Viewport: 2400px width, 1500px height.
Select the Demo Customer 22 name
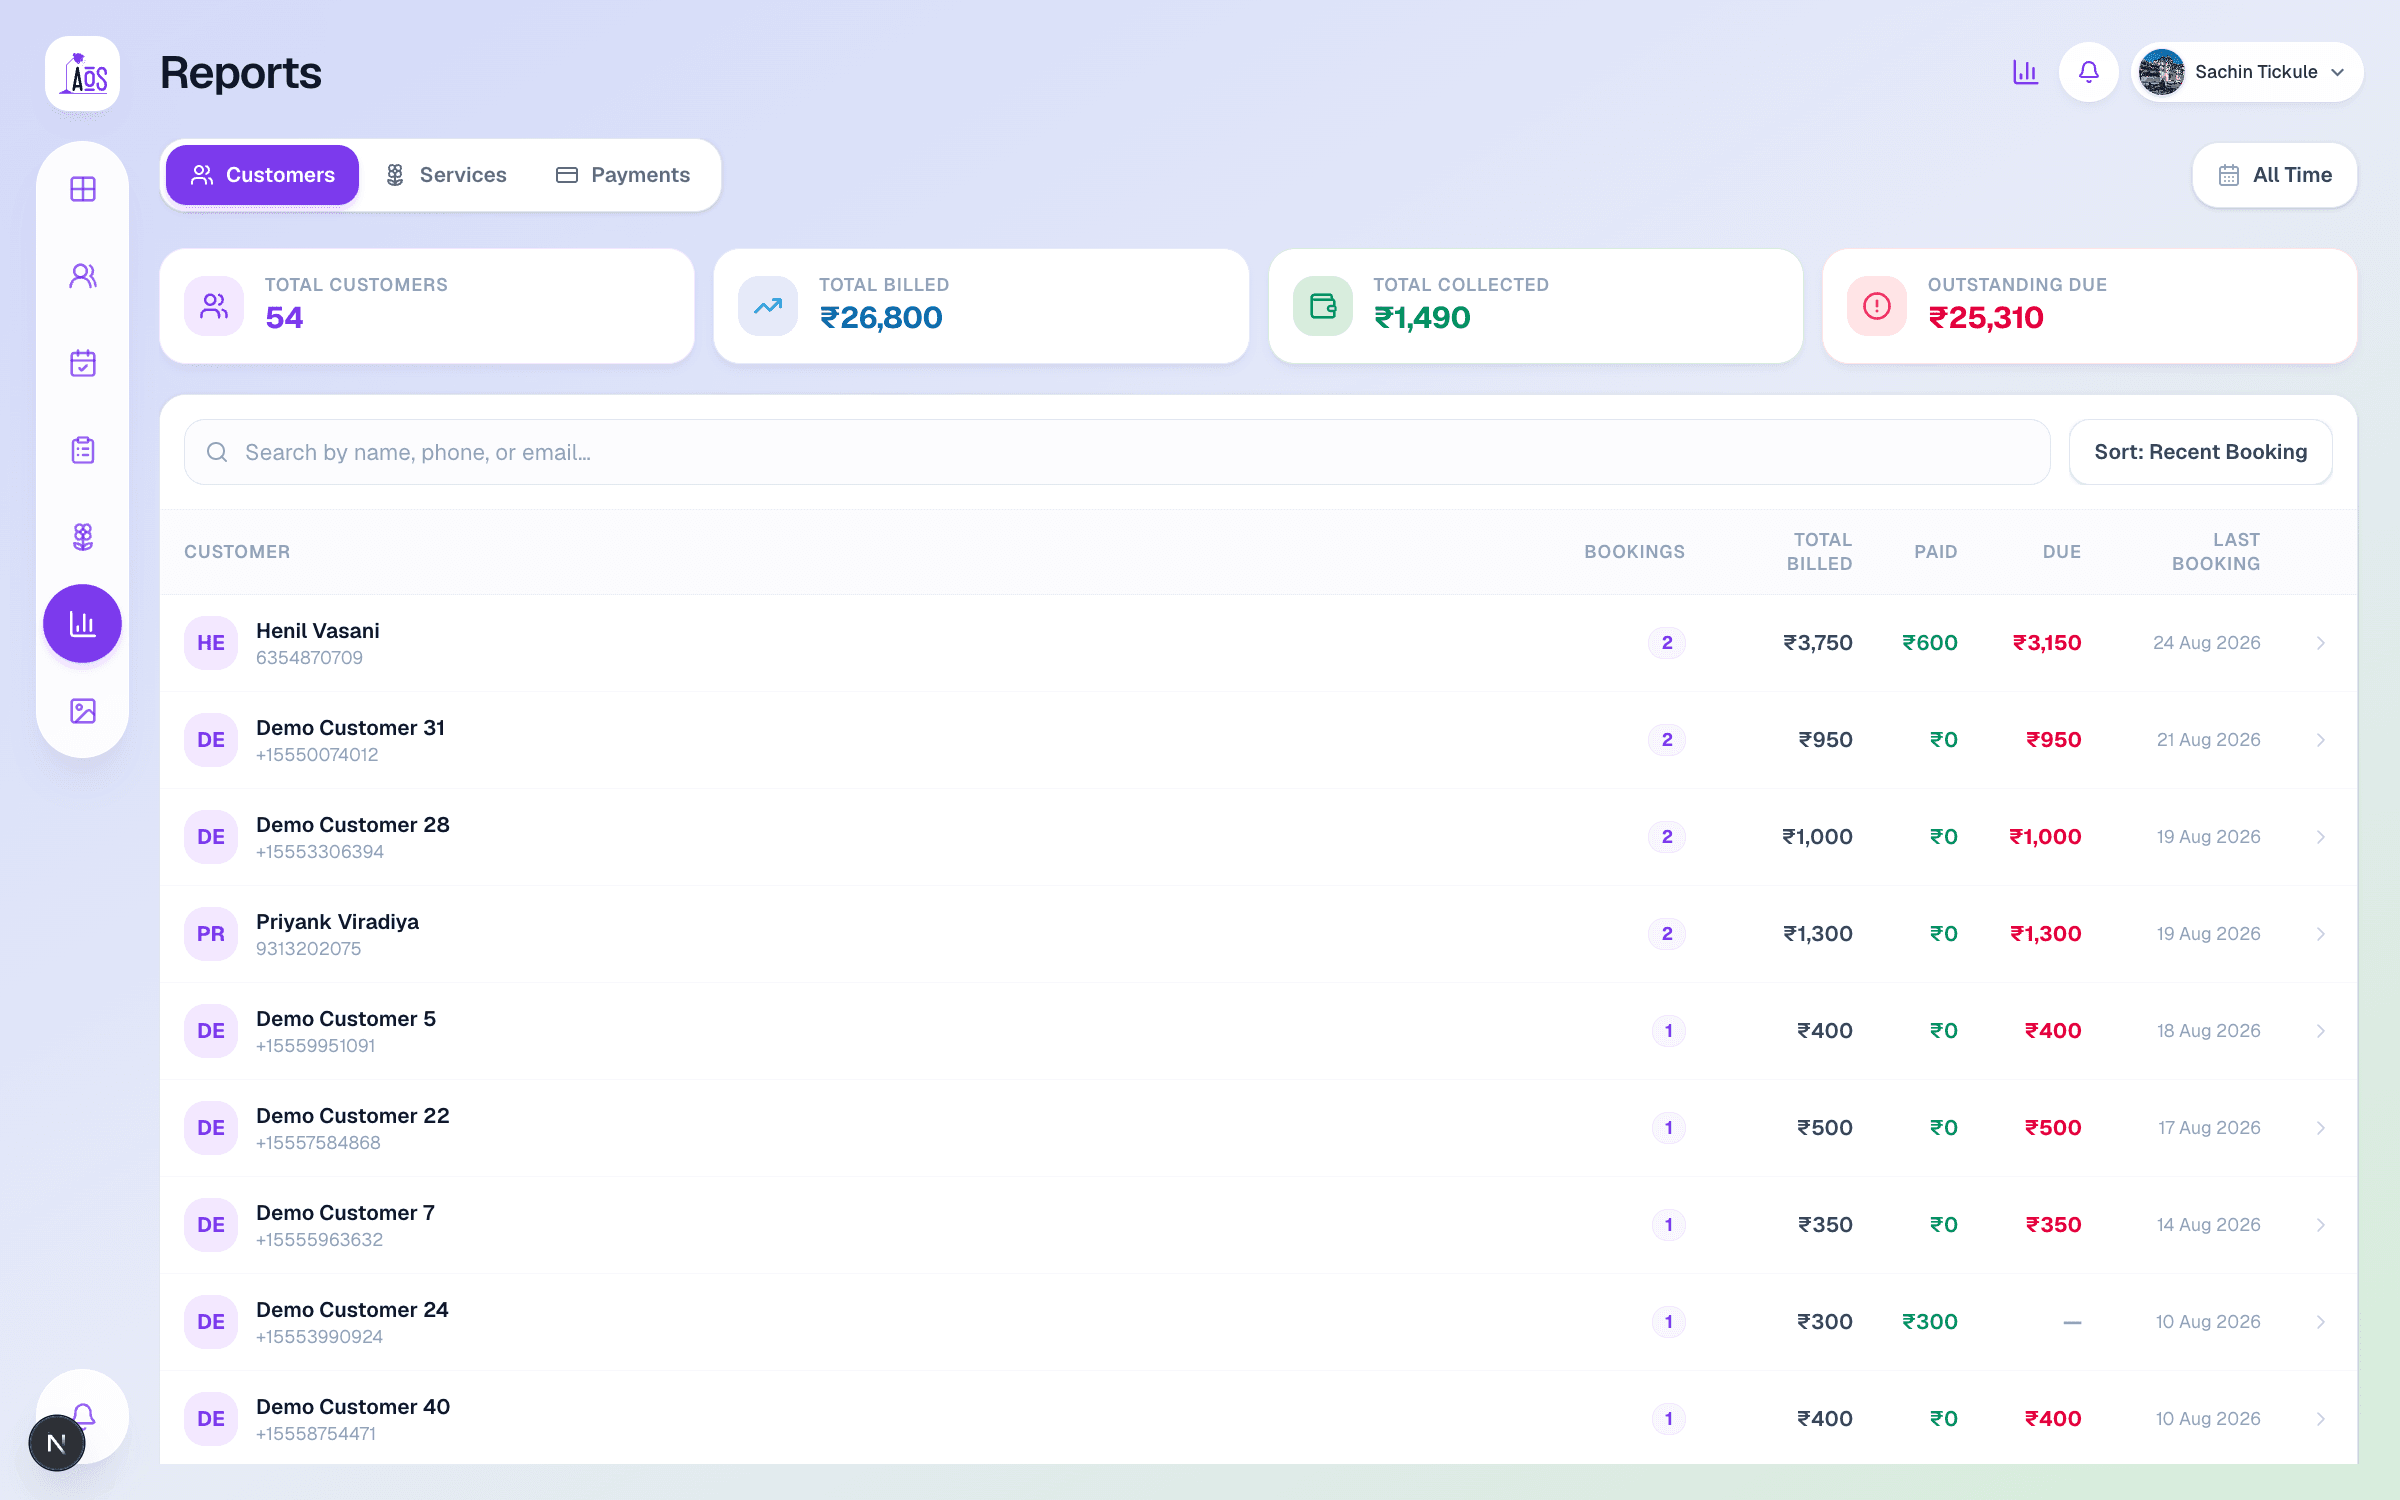coord(353,1116)
